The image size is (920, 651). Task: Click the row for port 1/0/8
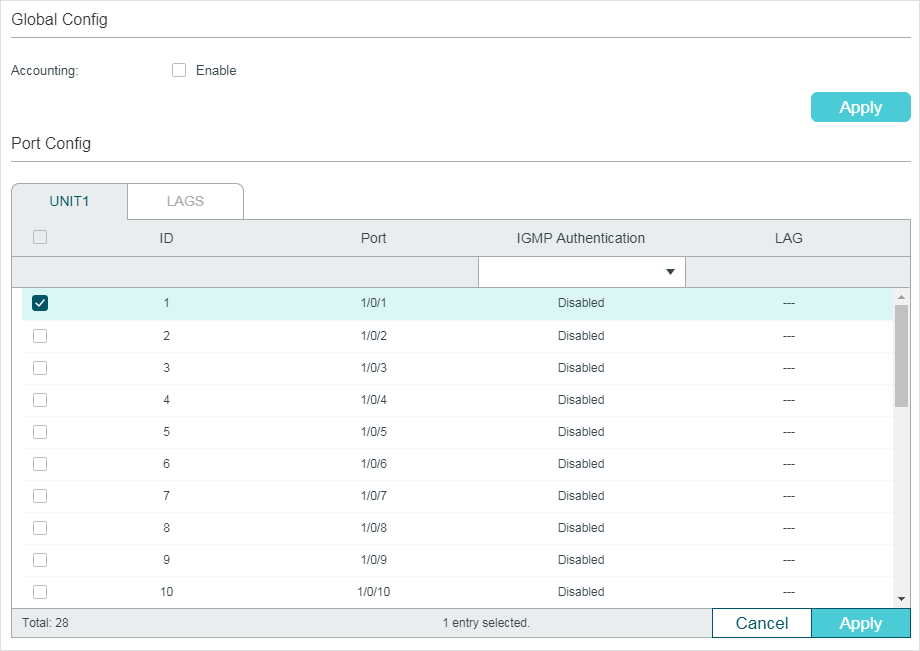[x=373, y=528]
